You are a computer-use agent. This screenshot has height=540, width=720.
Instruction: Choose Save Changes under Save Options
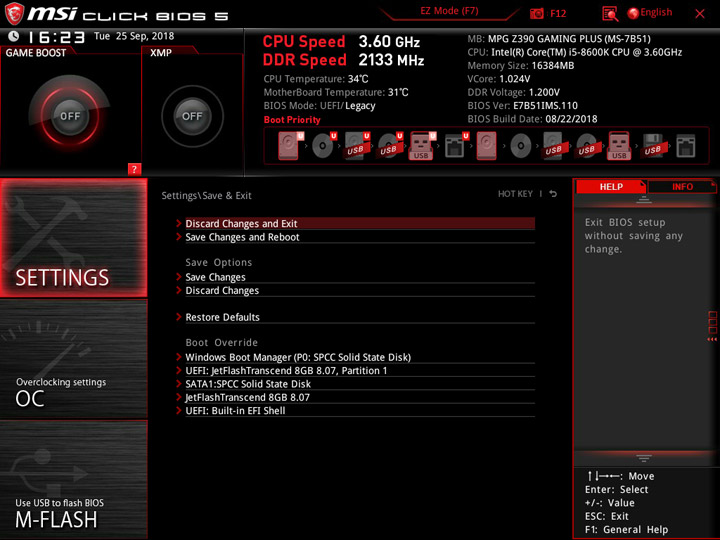click(360, 277)
